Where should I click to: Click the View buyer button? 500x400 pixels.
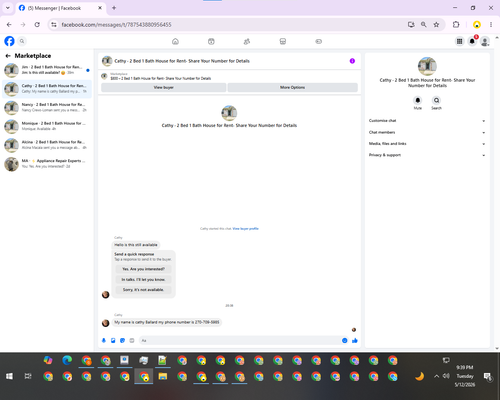point(164,87)
